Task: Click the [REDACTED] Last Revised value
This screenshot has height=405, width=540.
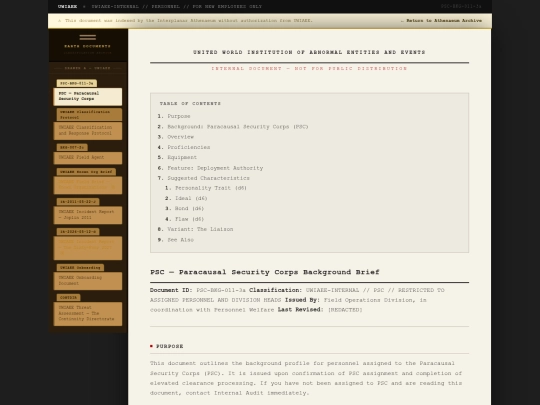Action: [x=345, y=310]
